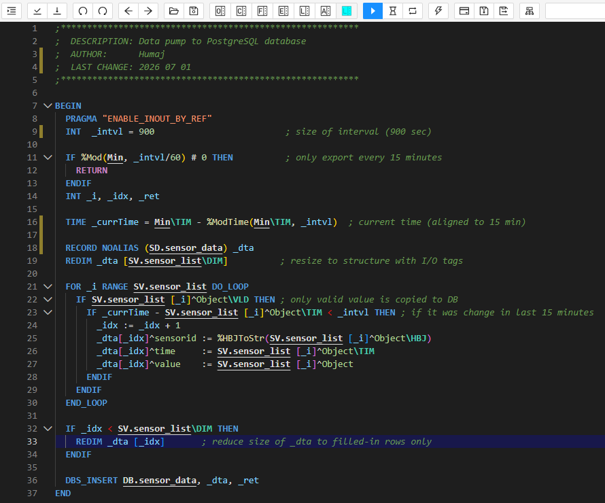Click line number 1 in the gutter
Viewport: 605px width, 503px height.
[x=35, y=28]
